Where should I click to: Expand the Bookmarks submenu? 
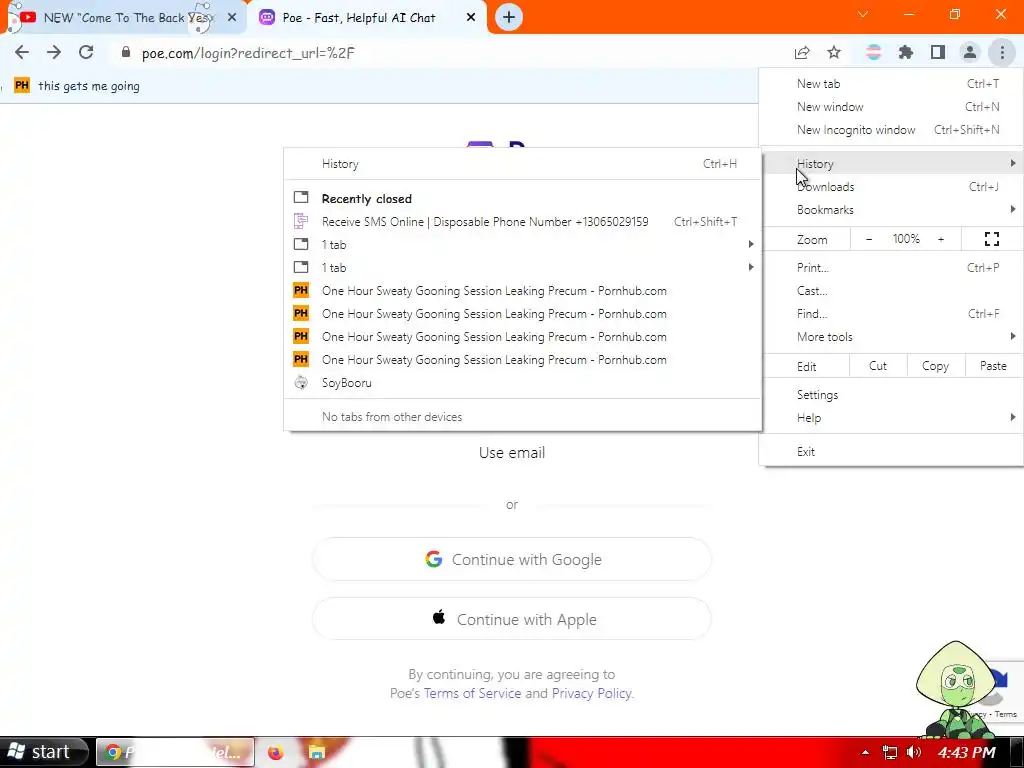click(x=891, y=210)
